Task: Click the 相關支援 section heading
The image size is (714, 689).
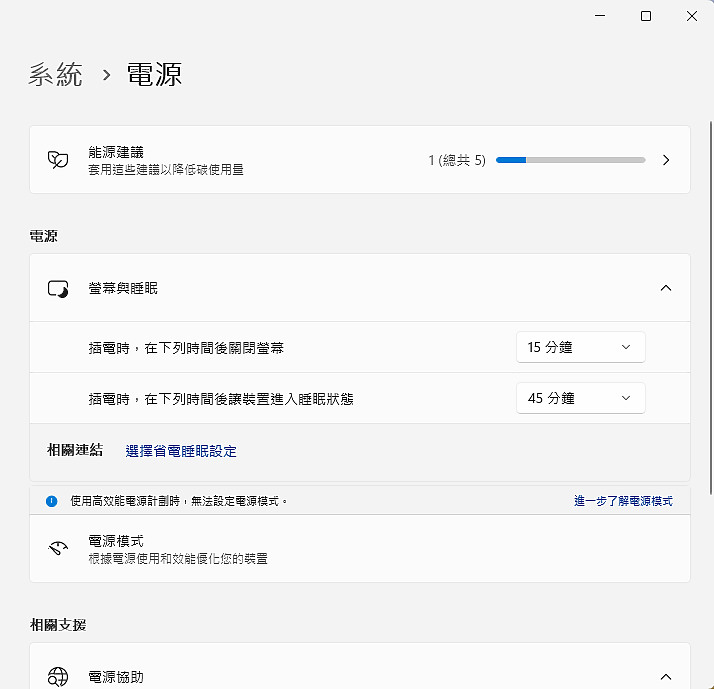Action: point(58,625)
